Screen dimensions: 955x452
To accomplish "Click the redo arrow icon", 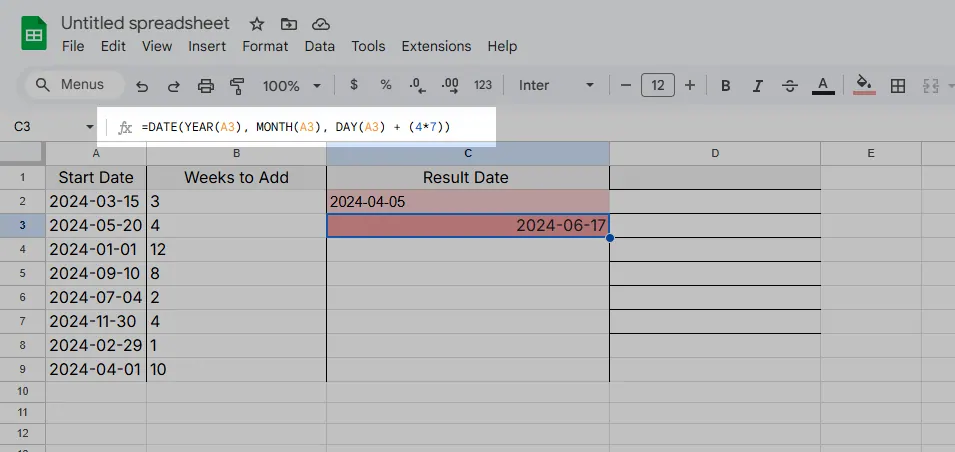I will point(173,86).
